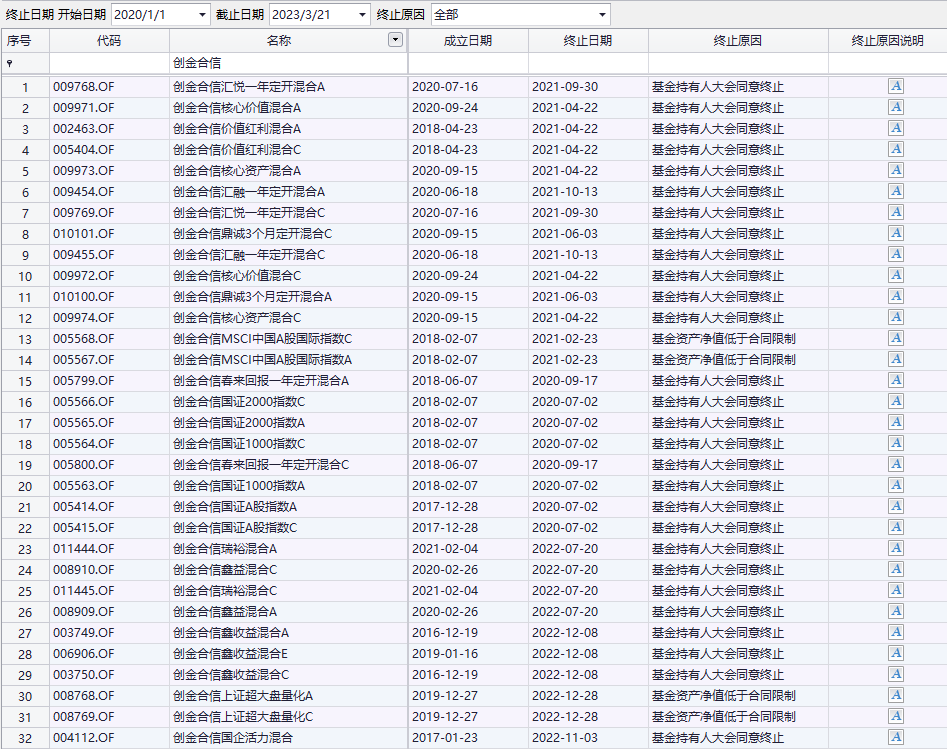Sort by the 终止原因 column header
Screen dimensions: 947x749
point(737,40)
